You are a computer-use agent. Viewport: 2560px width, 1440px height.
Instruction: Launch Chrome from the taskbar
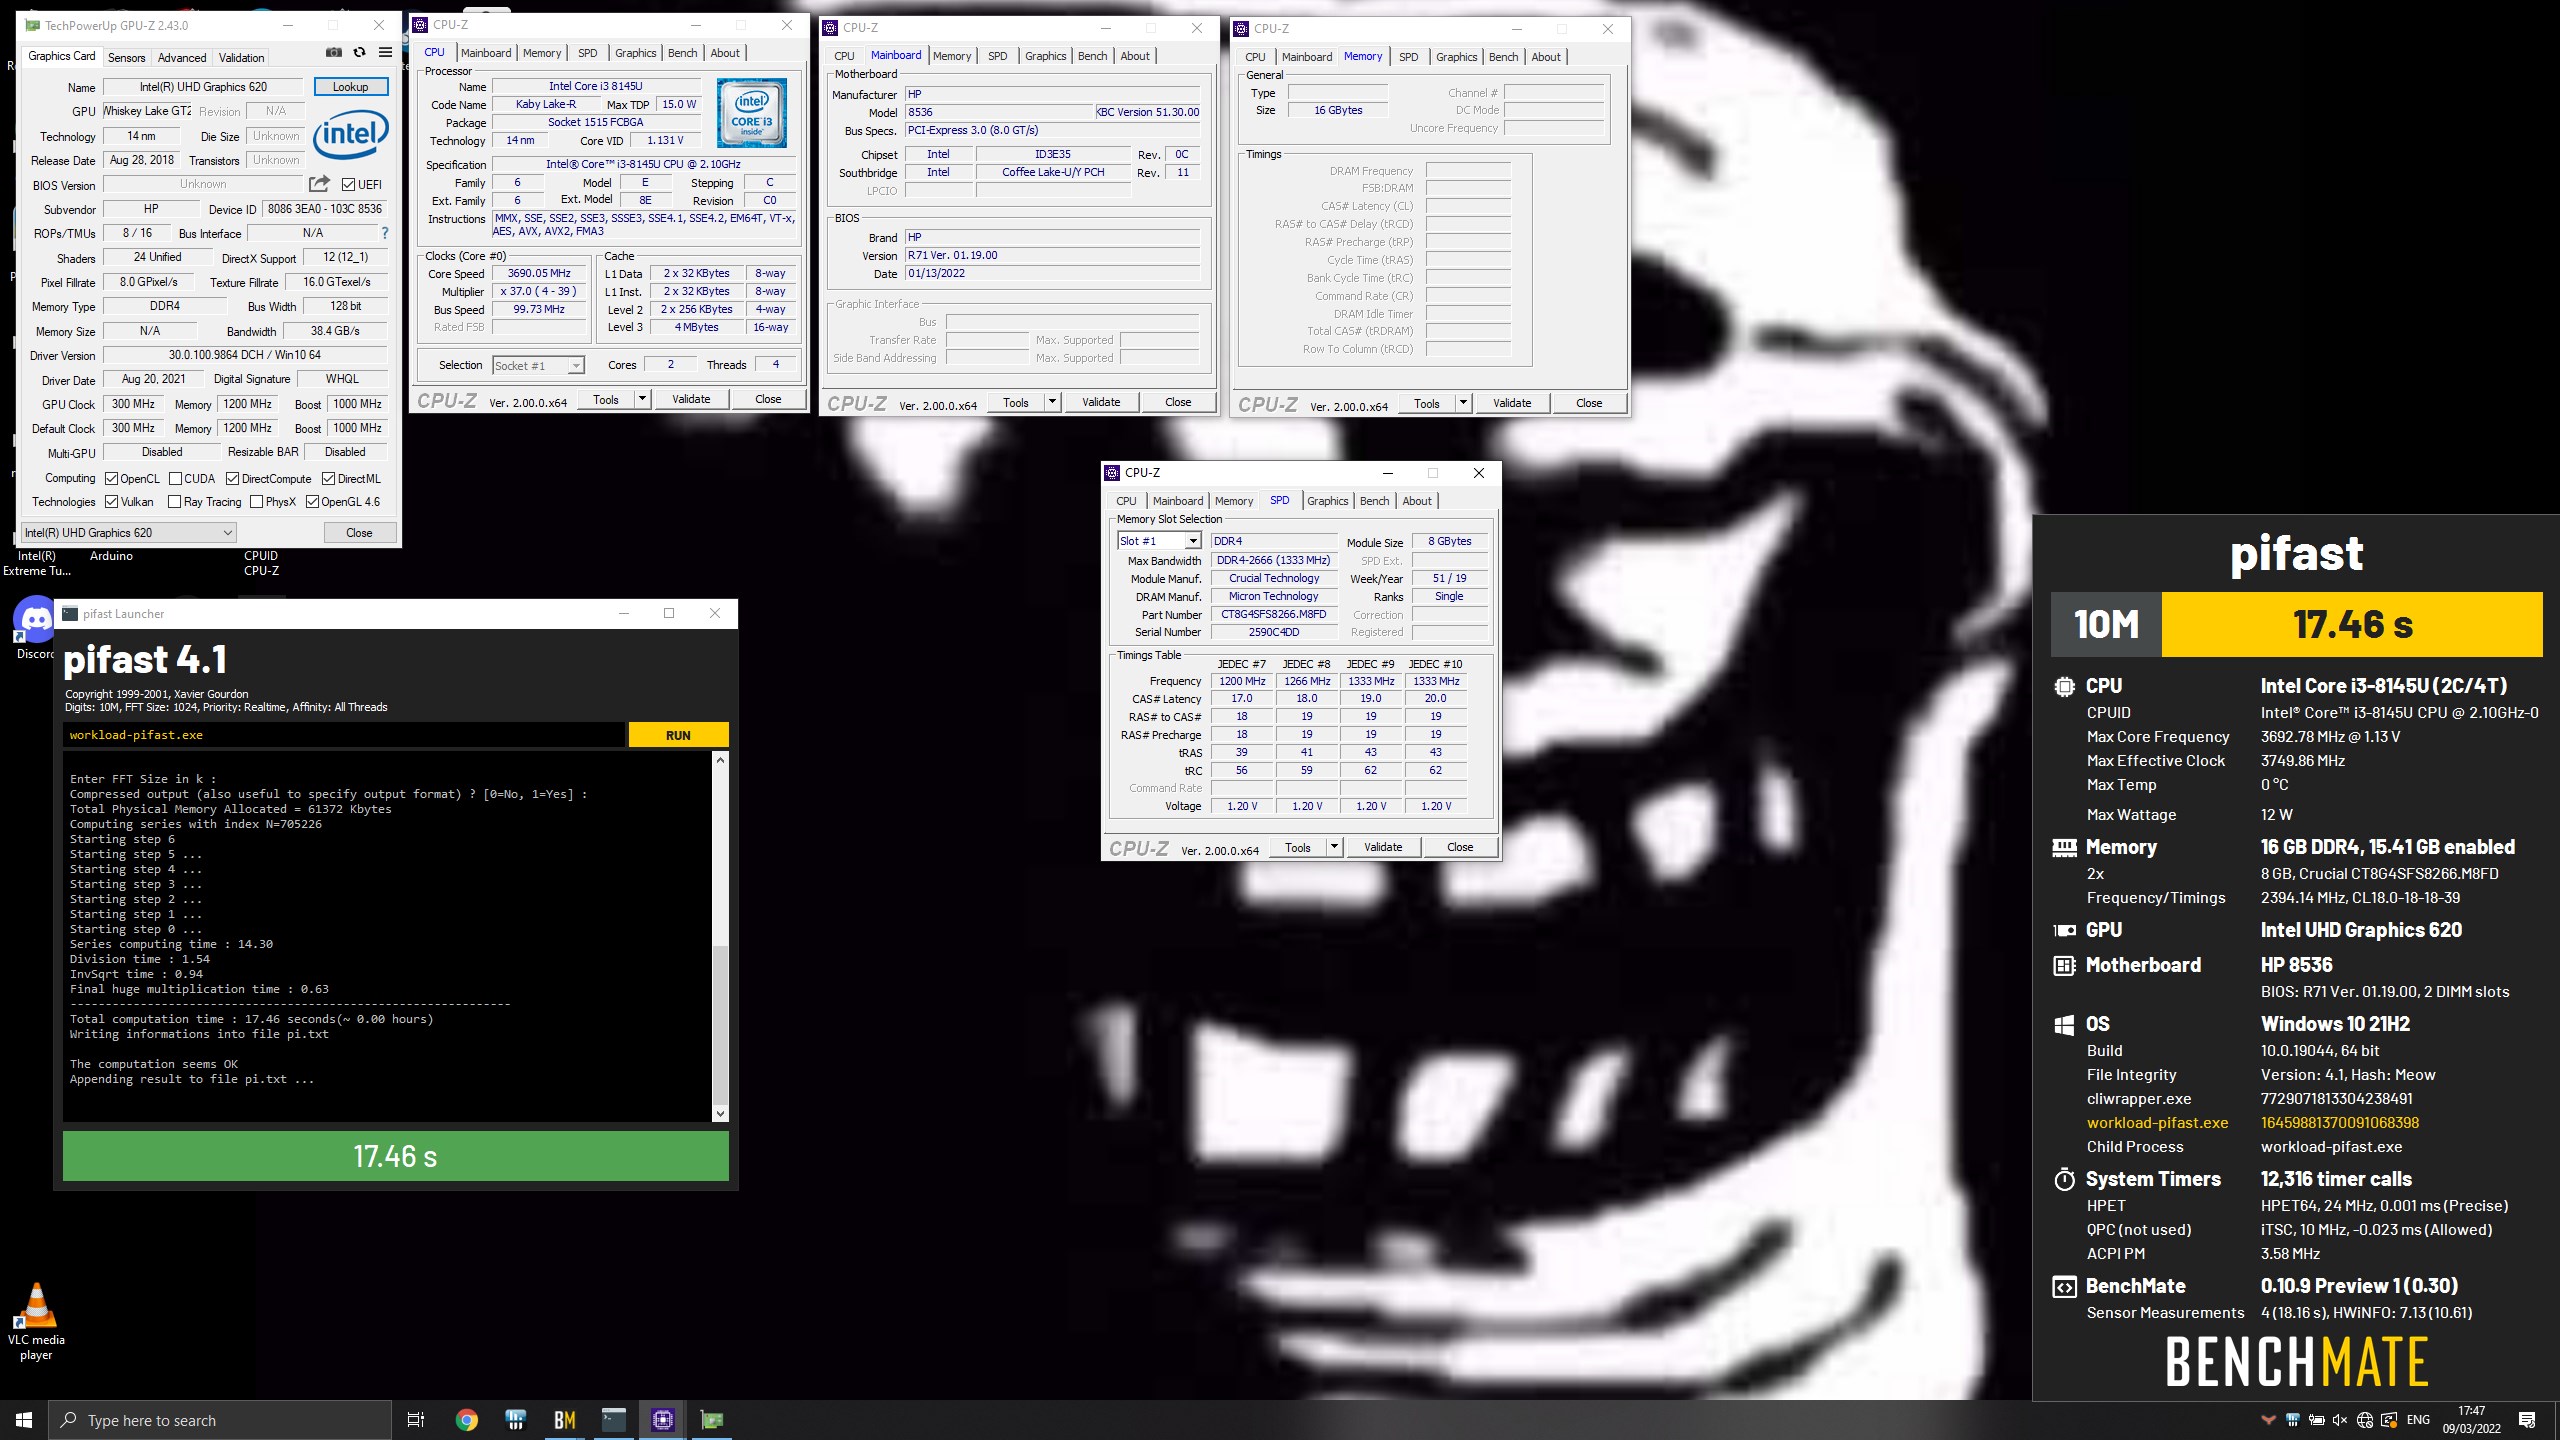tap(466, 1420)
